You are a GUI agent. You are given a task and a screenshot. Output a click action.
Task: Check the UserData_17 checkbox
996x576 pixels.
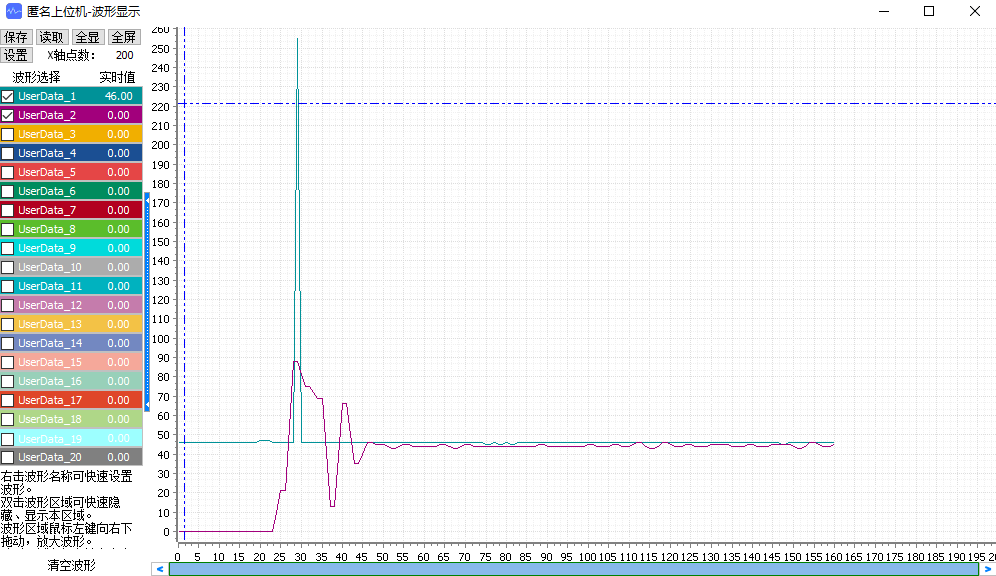(8, 401)
